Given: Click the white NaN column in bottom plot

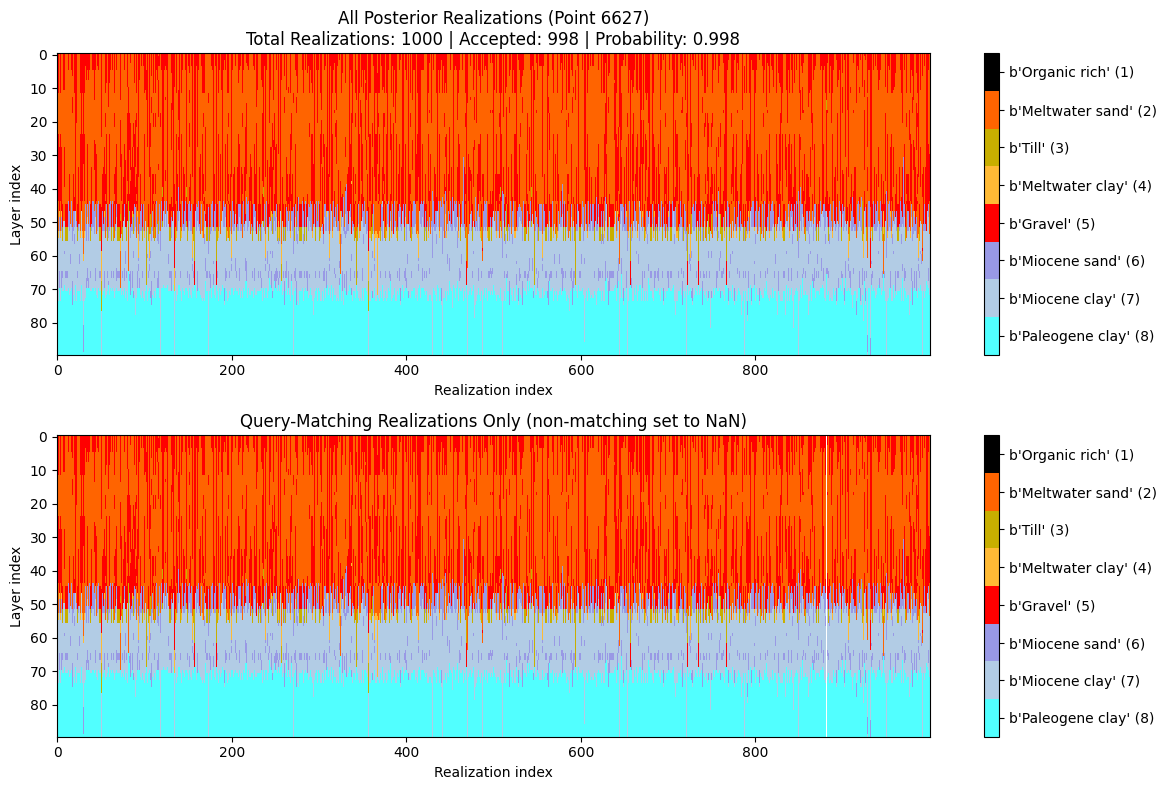Looking at the screenshot, I should pyautogui.click(x=827, y=600).
